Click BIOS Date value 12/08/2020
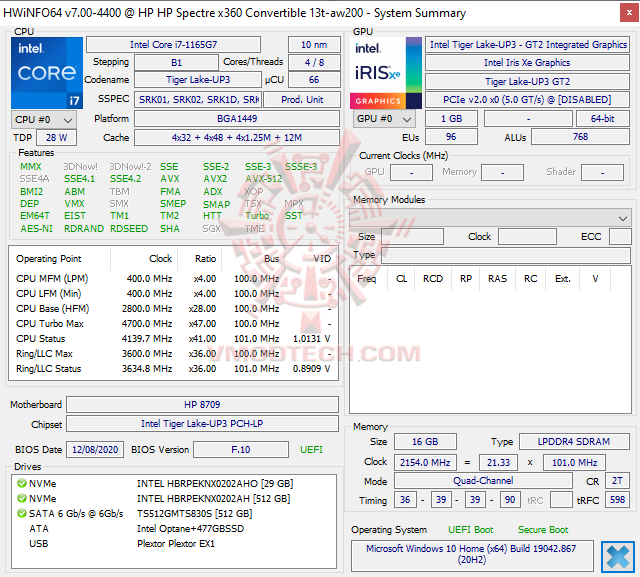 click(95, 450)
